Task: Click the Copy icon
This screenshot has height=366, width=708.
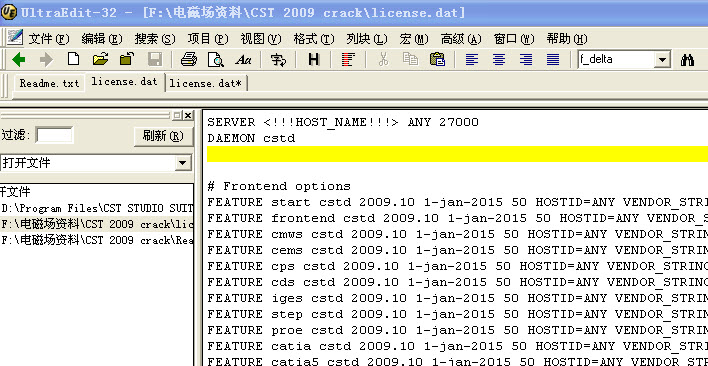Action: click(x=410, y=60)
